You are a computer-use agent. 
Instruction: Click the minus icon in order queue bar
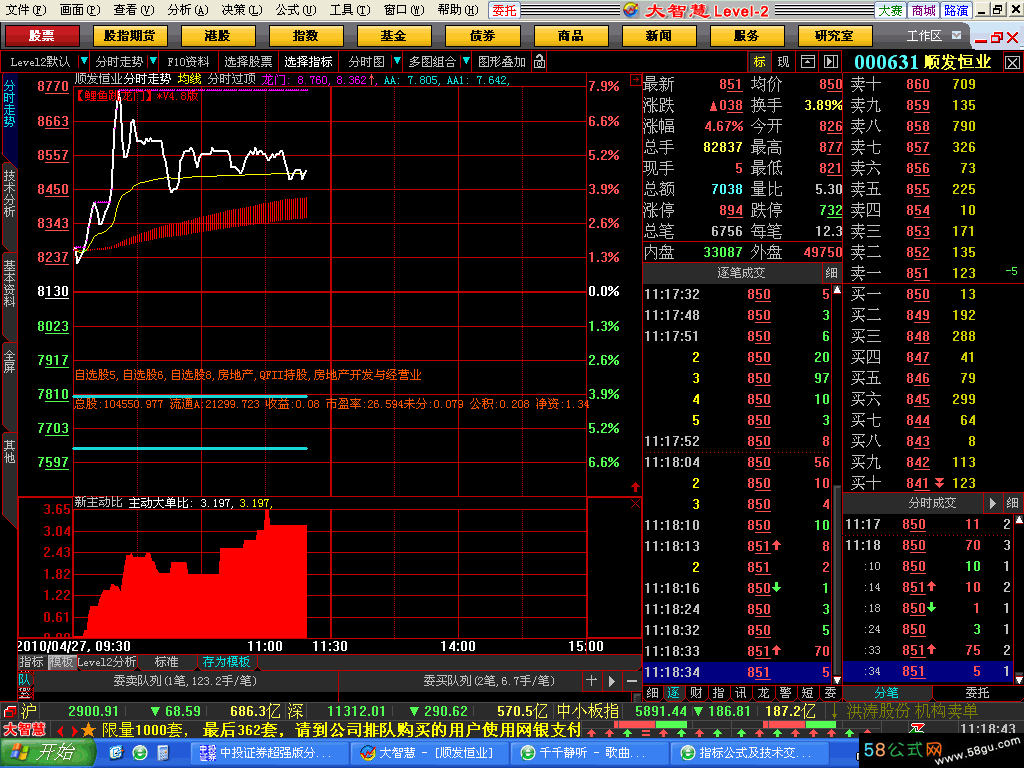[632, 680]
